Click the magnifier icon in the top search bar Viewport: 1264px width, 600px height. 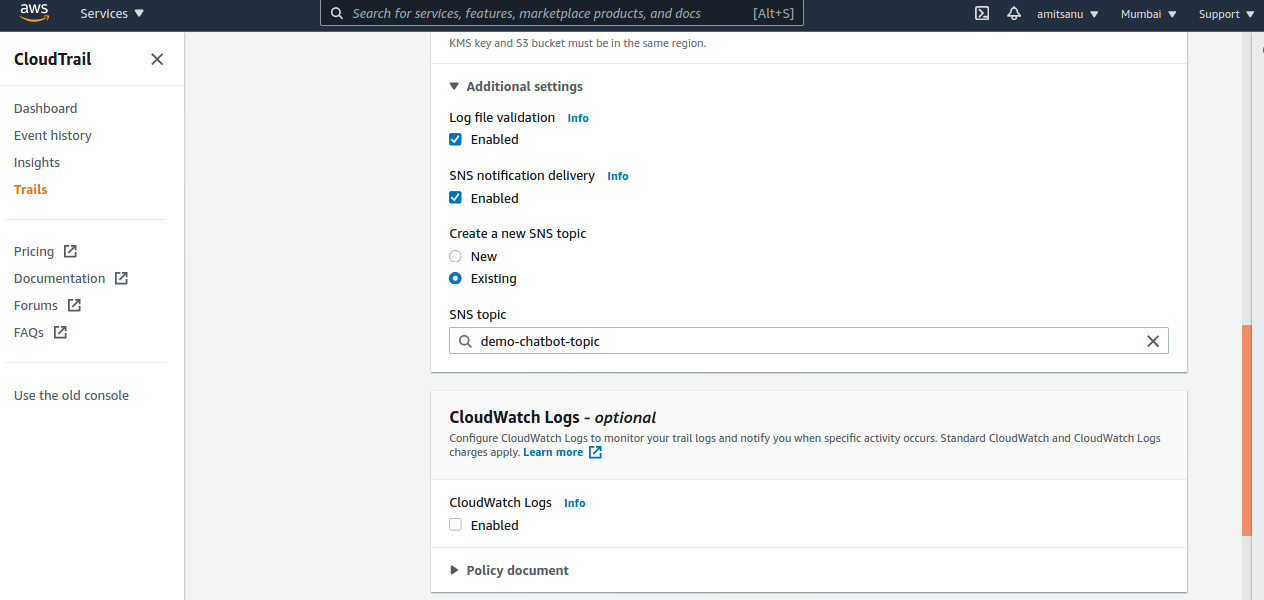pyautogui.click(x=336, y=14)
